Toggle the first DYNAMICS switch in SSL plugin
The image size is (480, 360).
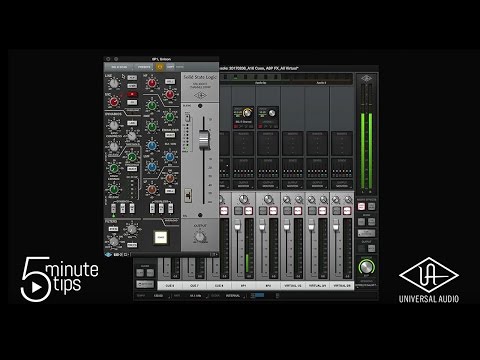114,209
